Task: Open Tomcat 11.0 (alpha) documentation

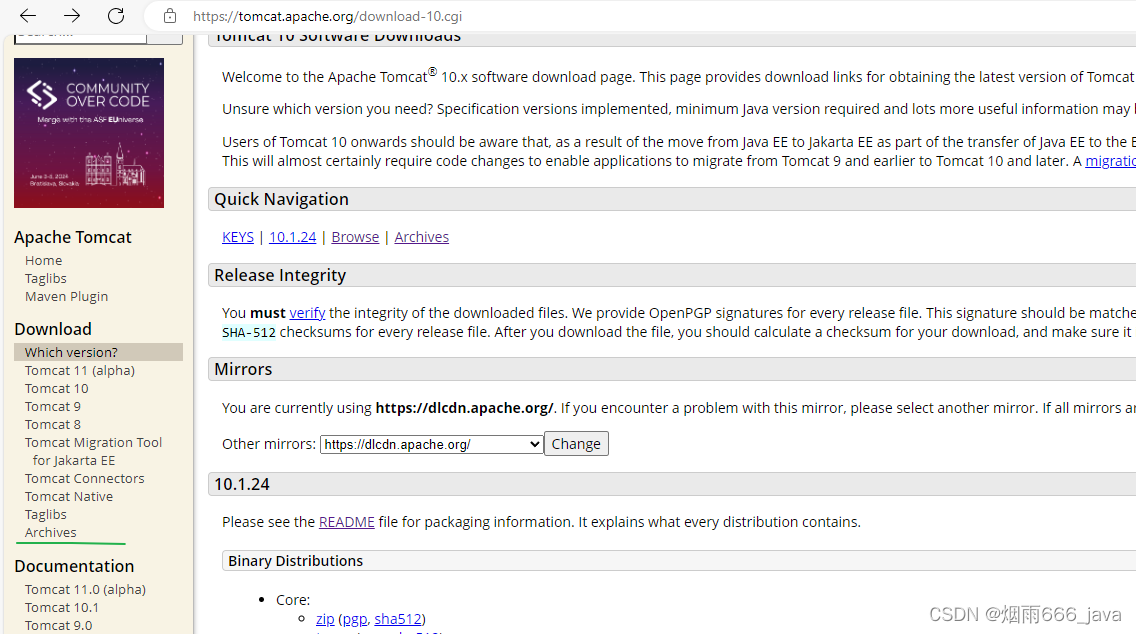Action: (85, 589)
